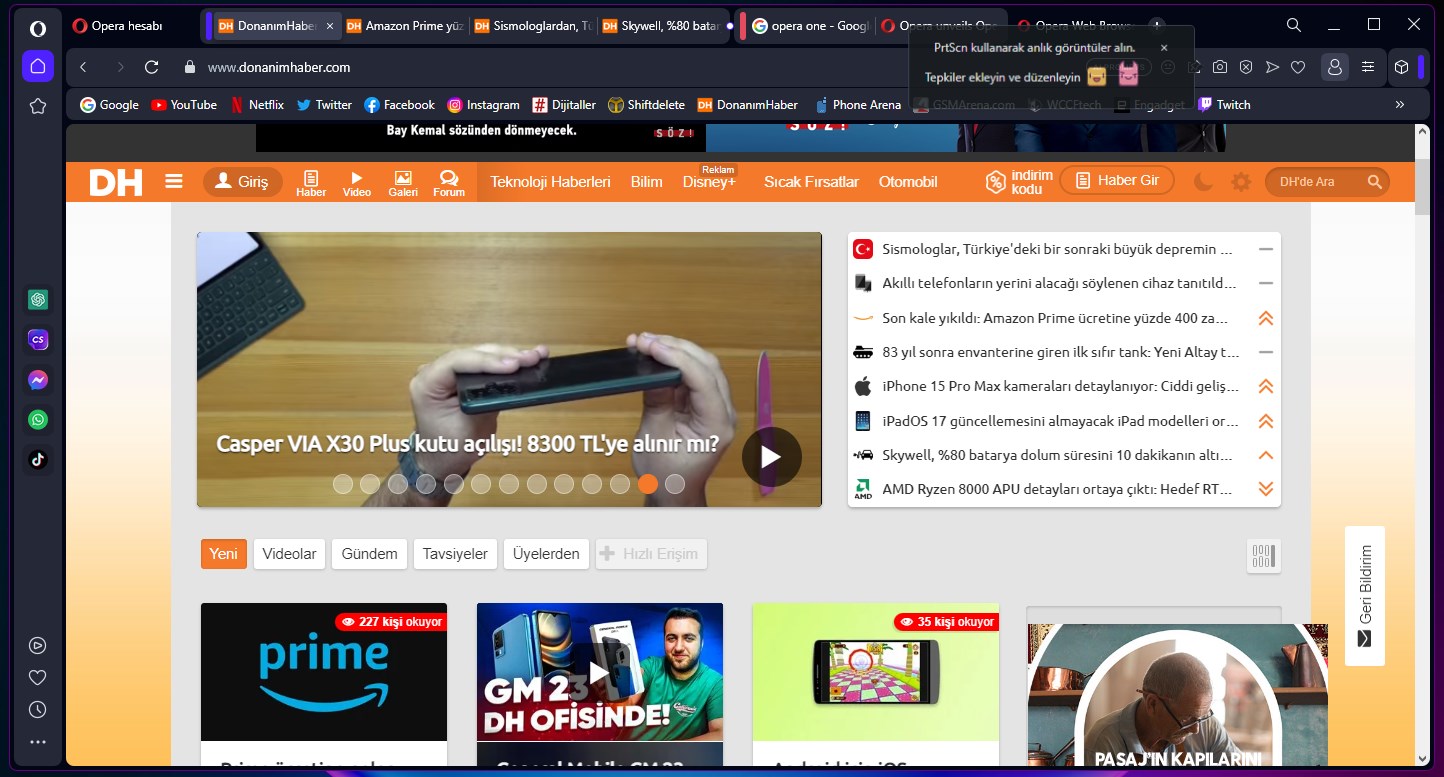This screenshot has width=1444, height=777.
Task: Open Messenger in the Opera sidebar
Action: pos(38,380)
